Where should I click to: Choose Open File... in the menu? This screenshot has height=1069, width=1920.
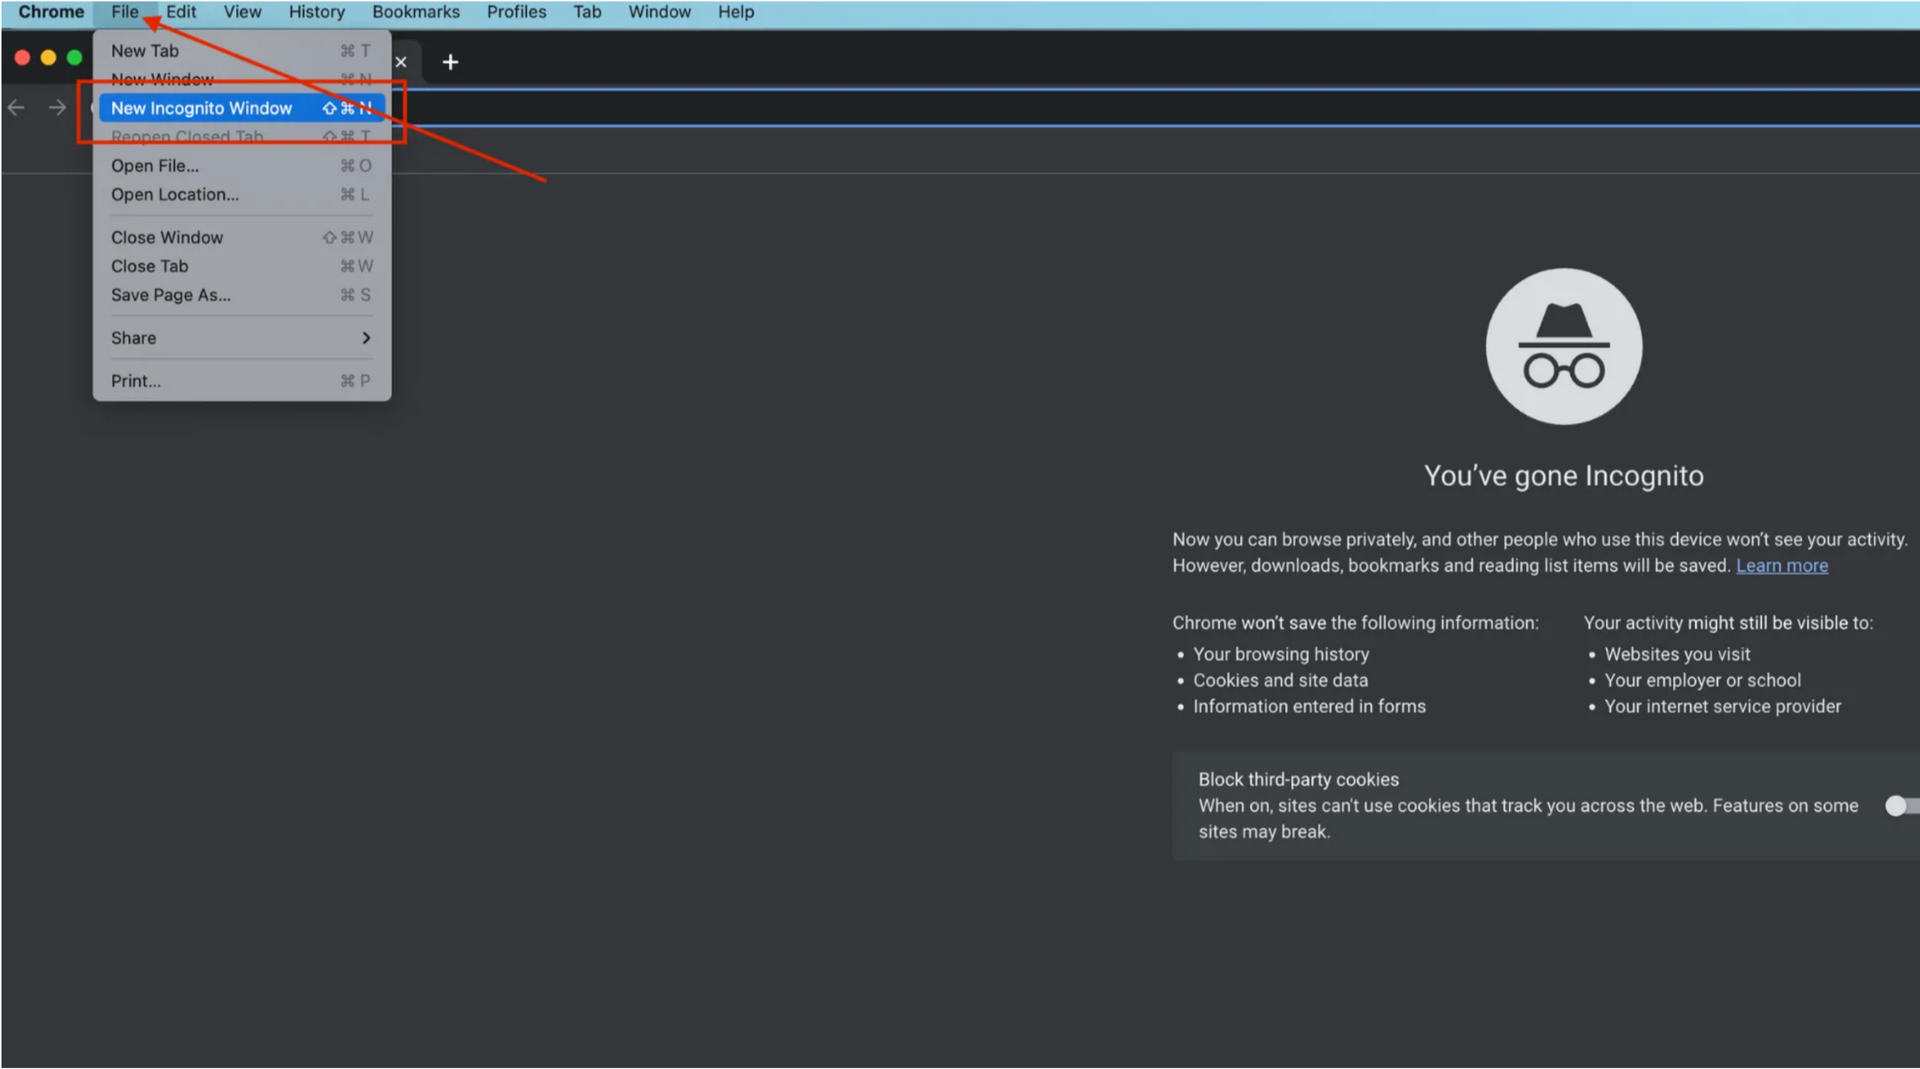click(x=241, y=166)
